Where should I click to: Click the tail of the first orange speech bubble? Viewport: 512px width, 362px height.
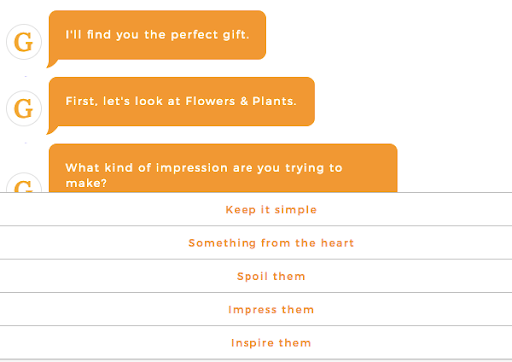(x=52, y=63)
